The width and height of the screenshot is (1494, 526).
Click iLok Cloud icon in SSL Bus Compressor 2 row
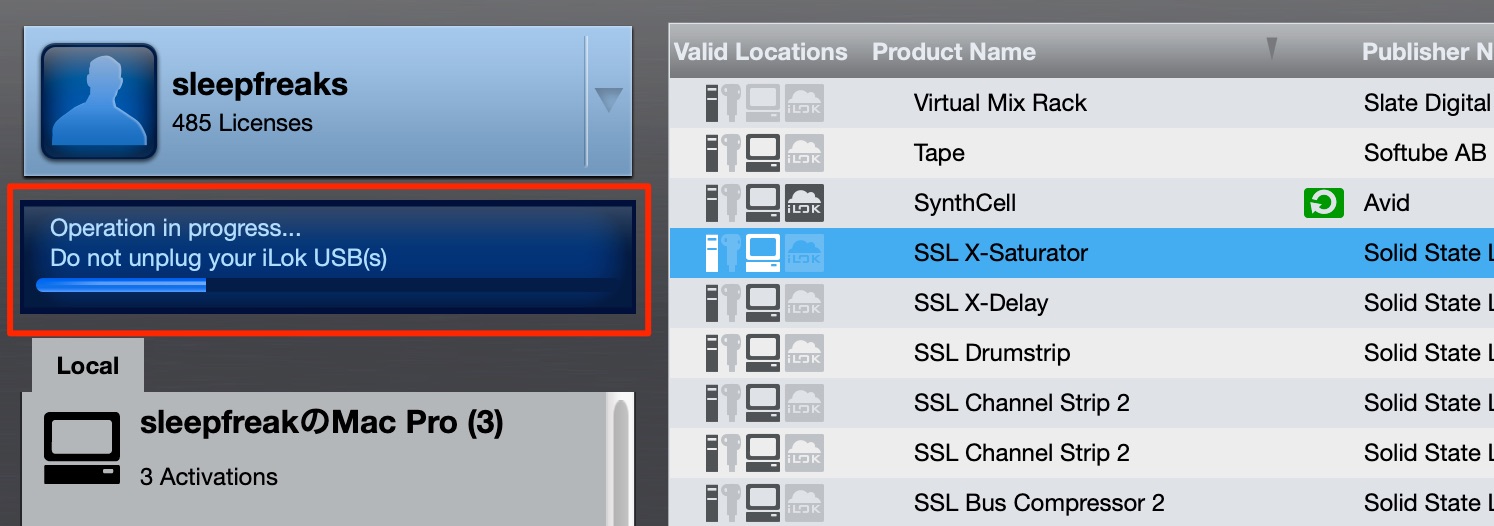tap(805, 503)
